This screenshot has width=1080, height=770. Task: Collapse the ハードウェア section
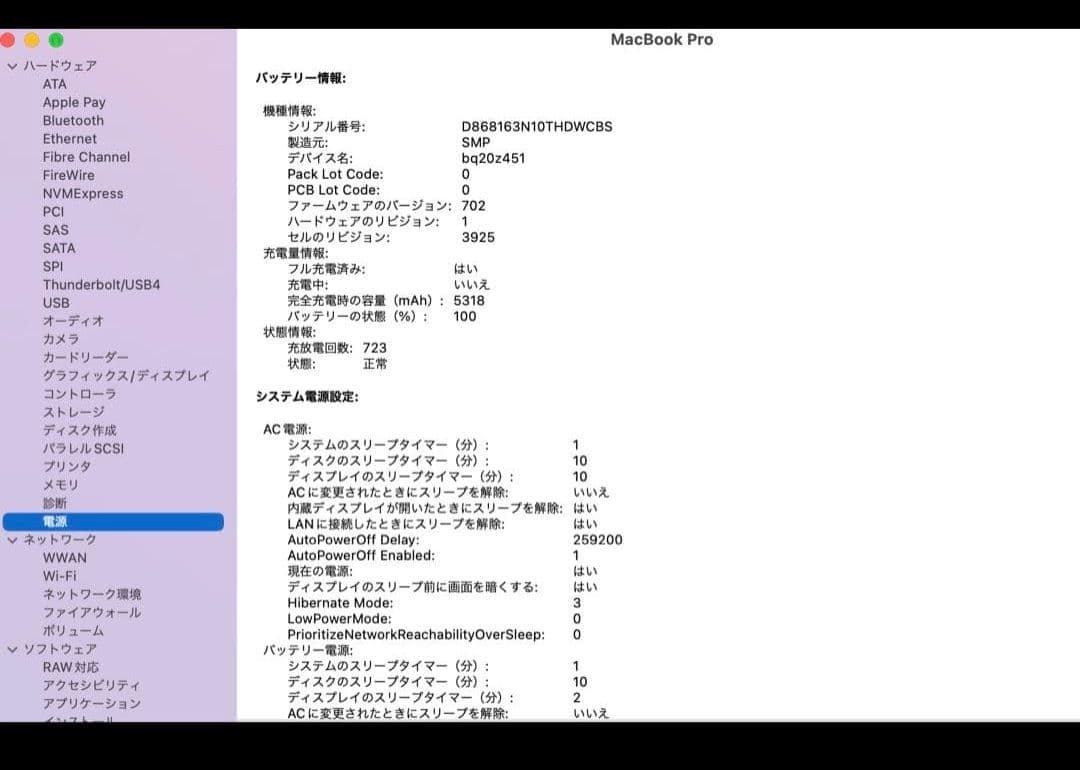[12, 65]
